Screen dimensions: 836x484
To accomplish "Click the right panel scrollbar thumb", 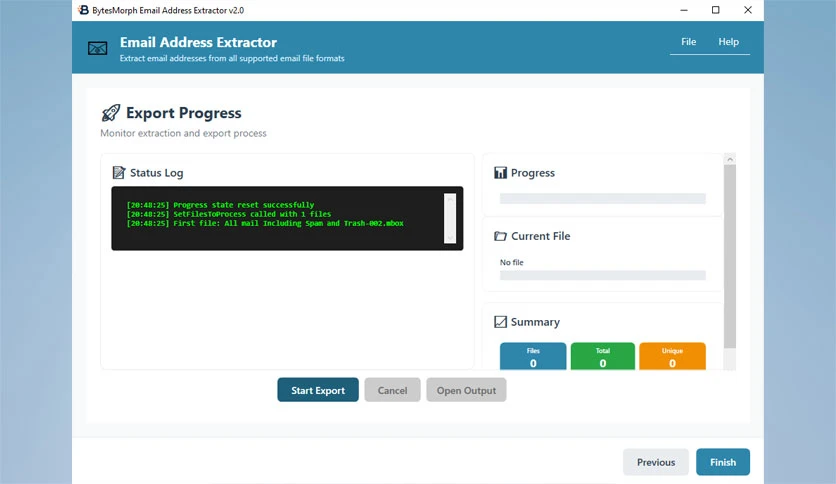I will (x=730, y=256).
